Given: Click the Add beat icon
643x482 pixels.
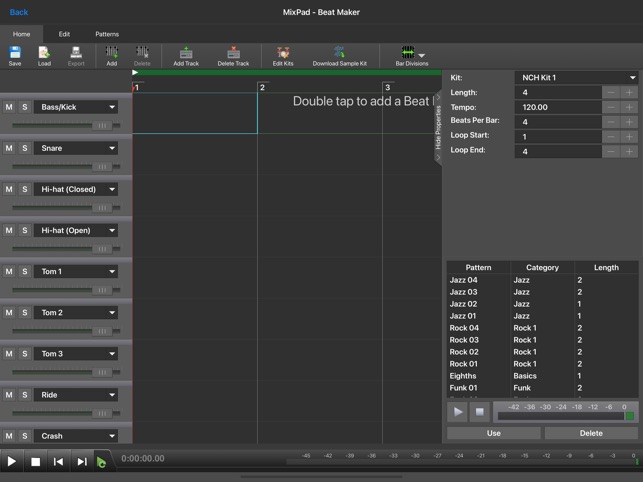Looking at the screenshot, I should tap(112, 56).
